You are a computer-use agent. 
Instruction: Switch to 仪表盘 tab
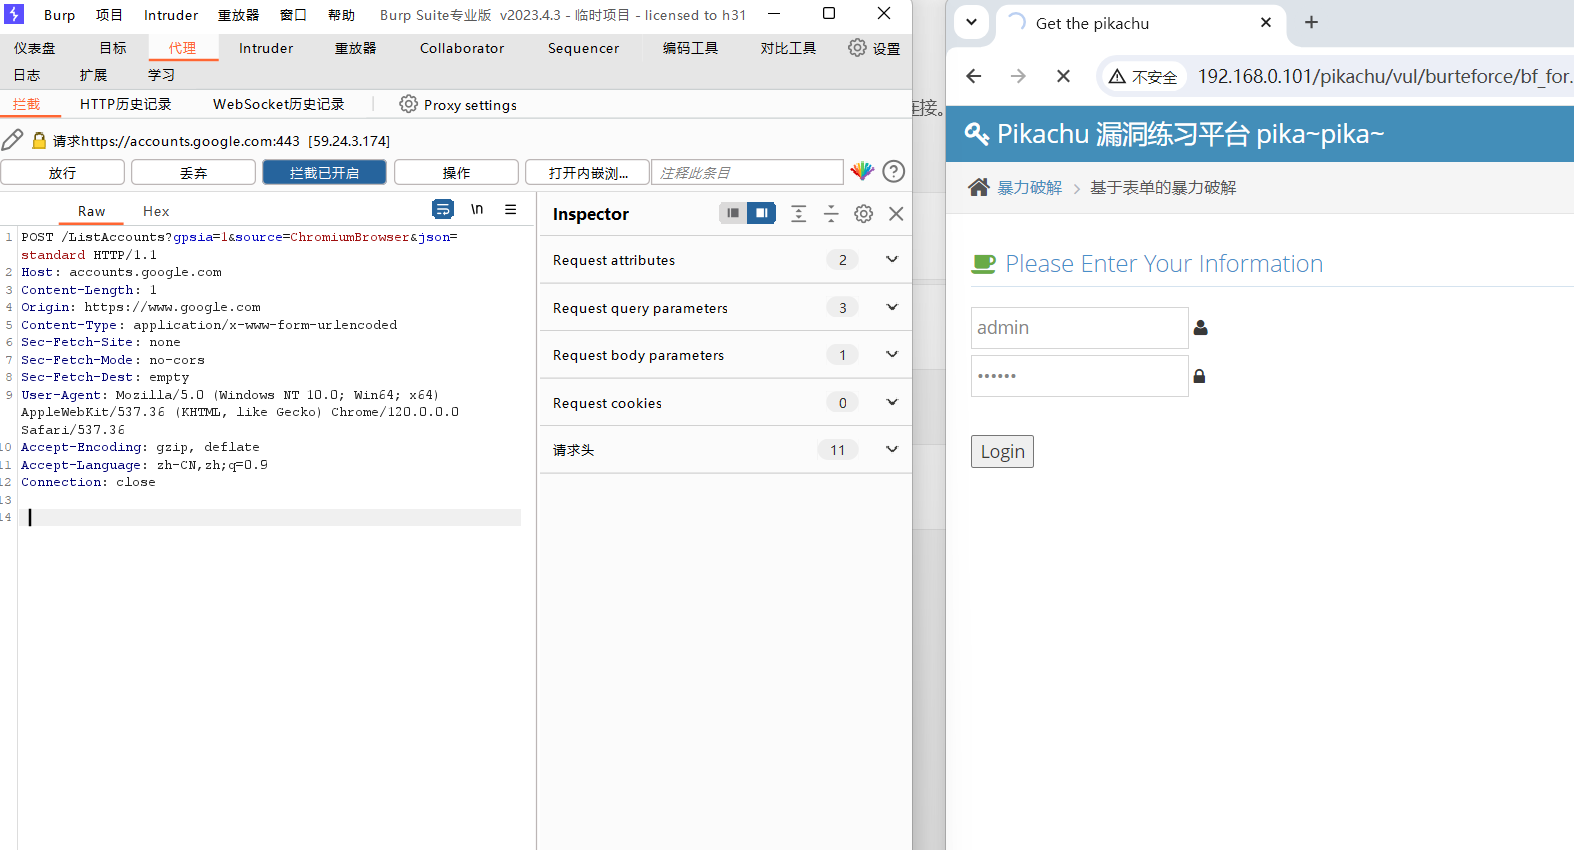point(35,48)
